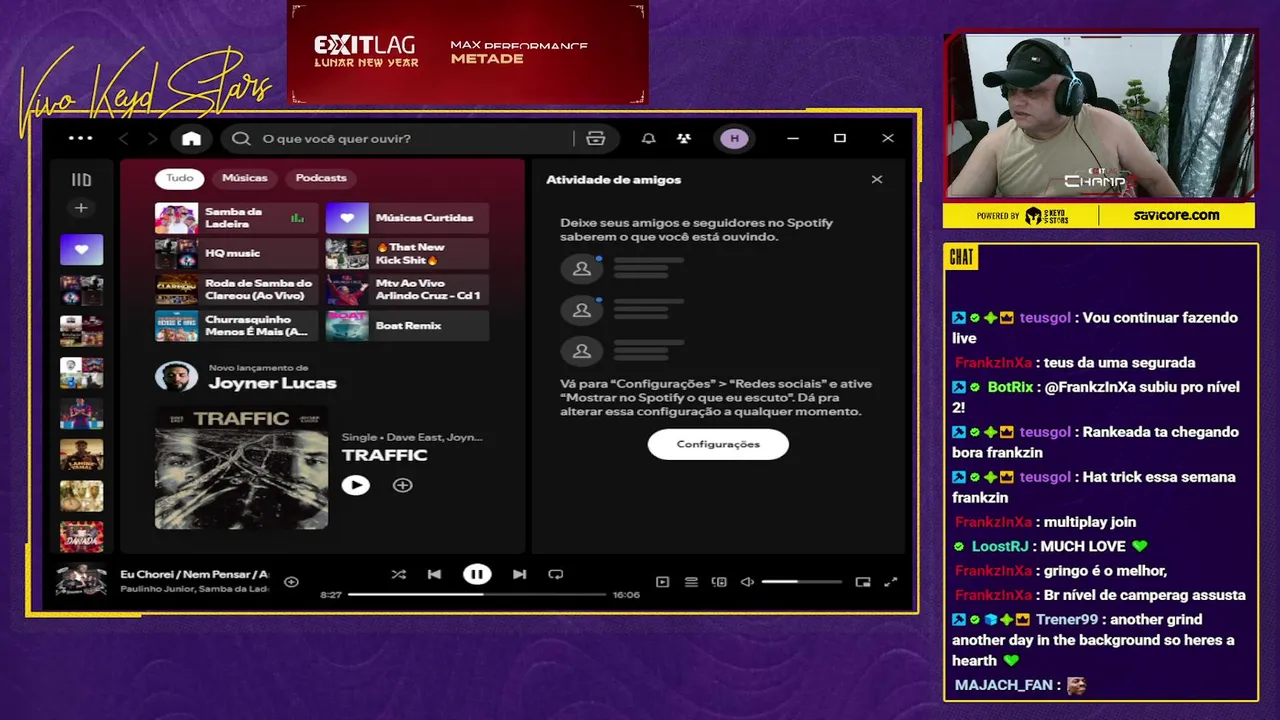Adjust the volume slider
The height and width of the screenshot is (720, 1280).
pyautogui.click(x=802, y=582)
